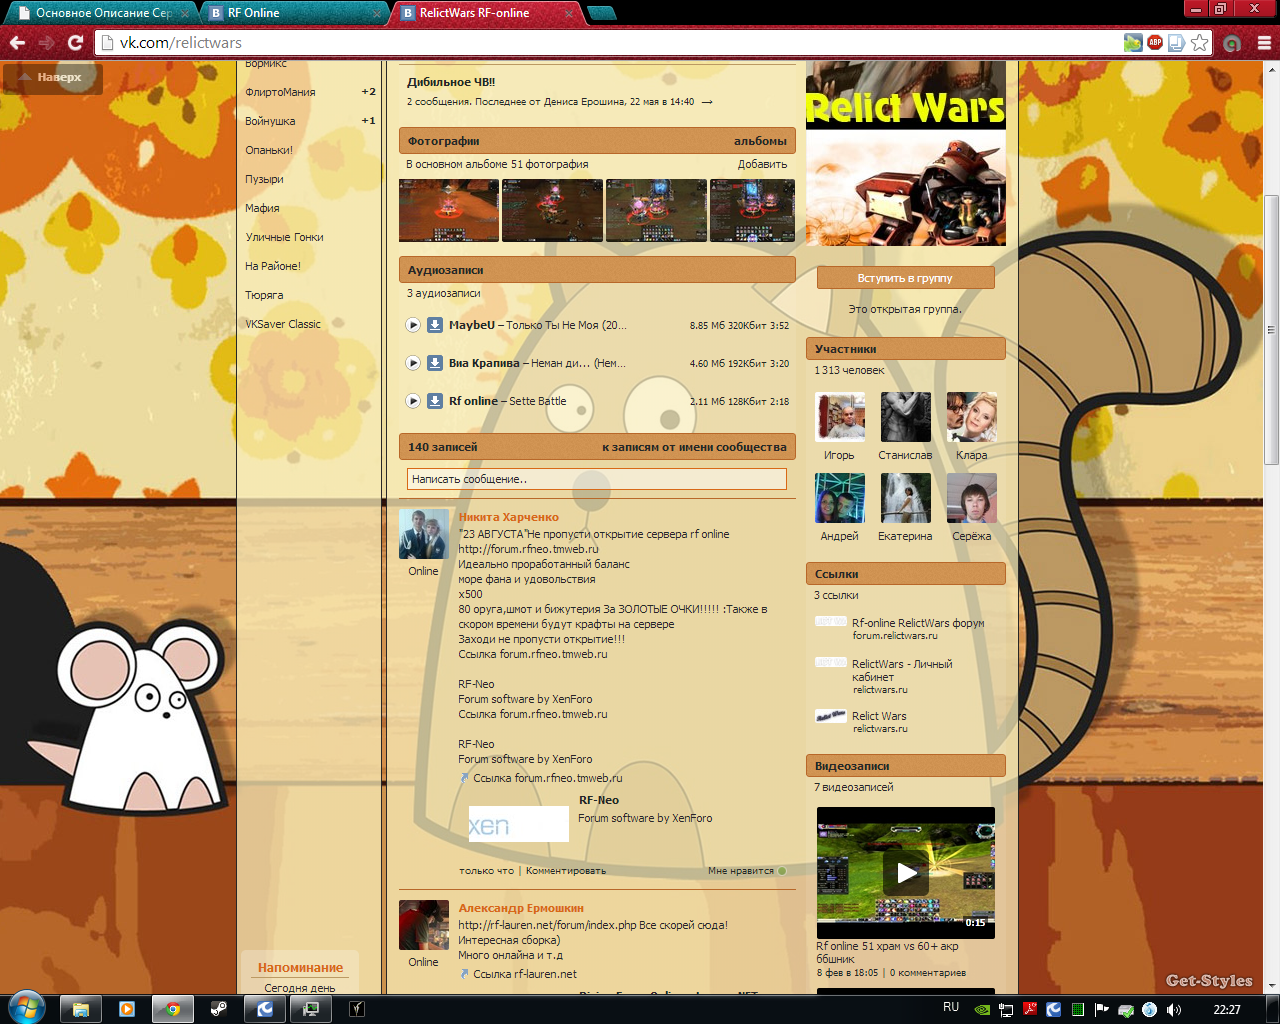Open the last photo thumbnail in the row

[752, 211]
